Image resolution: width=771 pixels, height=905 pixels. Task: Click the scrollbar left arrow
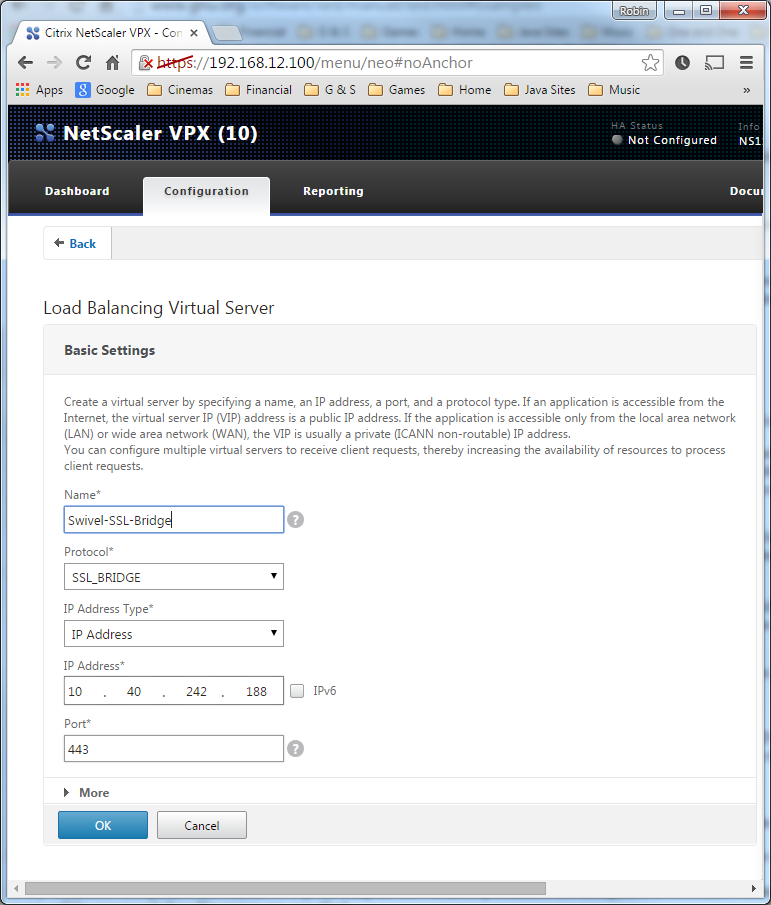point(16,888)
